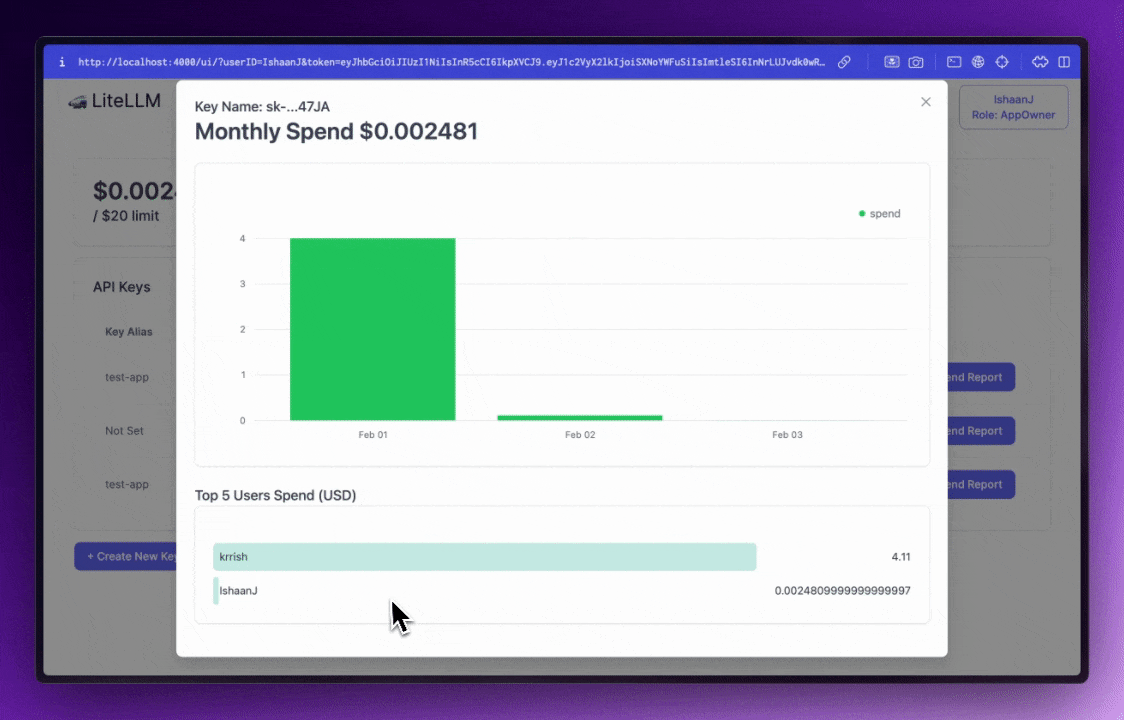Click the LiteLLM logo in background page
The image size is (1124, 720).
point(115,101)
